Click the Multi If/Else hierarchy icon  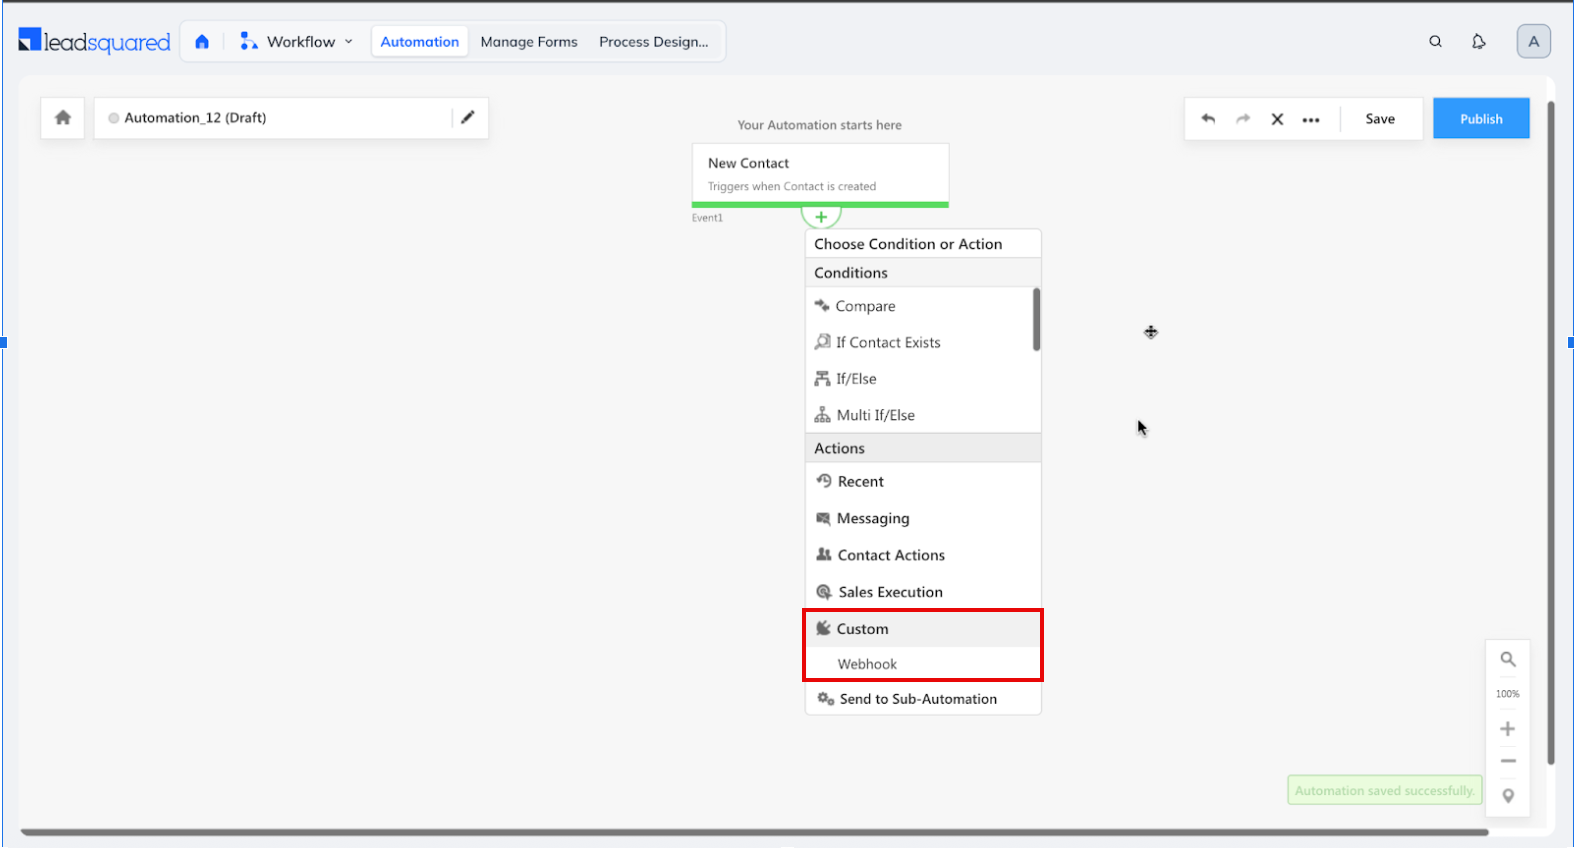pyautogui.click(x=822, y=415)
